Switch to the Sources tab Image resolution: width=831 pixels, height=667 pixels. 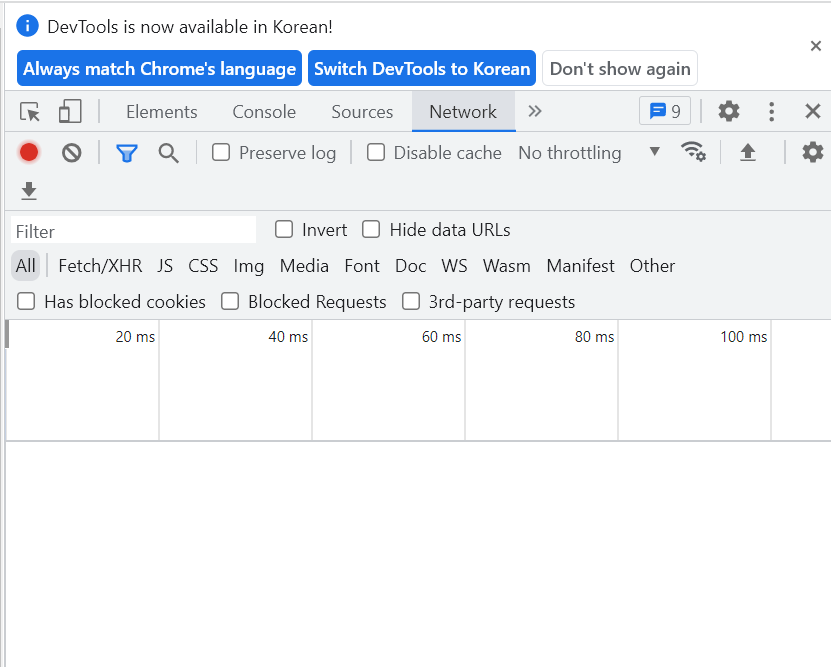[x=362, y=112]
